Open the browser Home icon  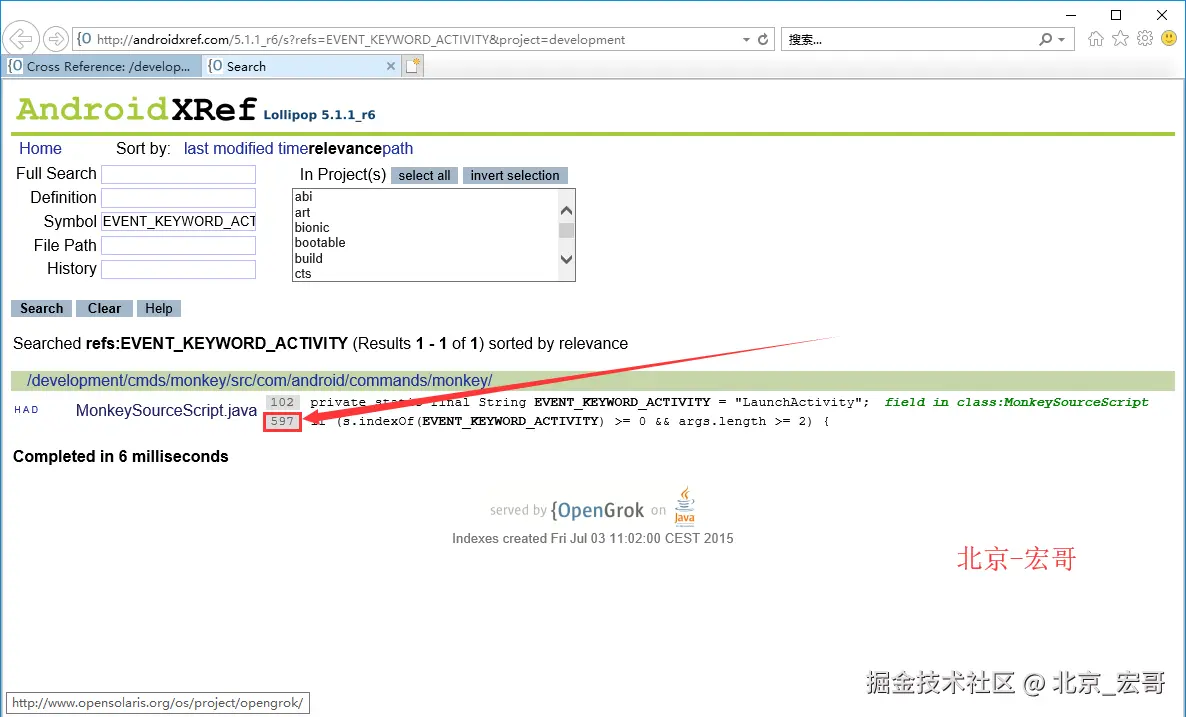(1095, 39)
